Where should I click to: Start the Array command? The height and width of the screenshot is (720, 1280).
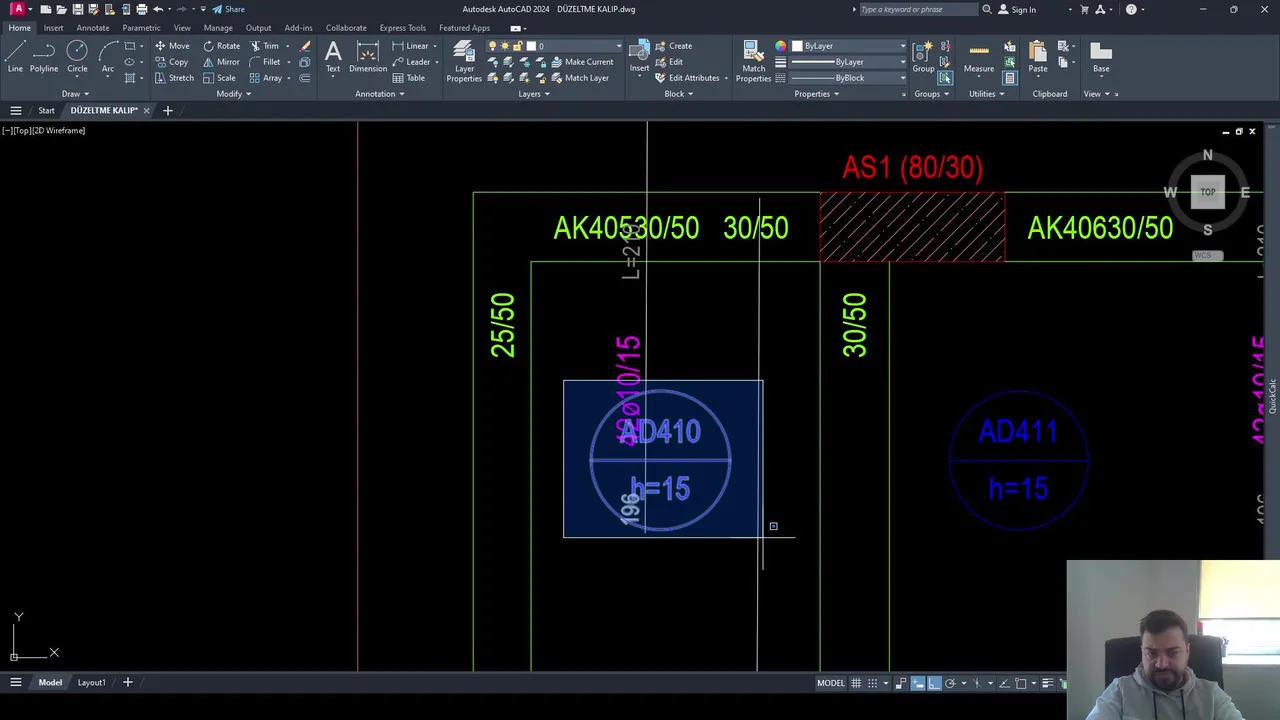click(266, 78)
